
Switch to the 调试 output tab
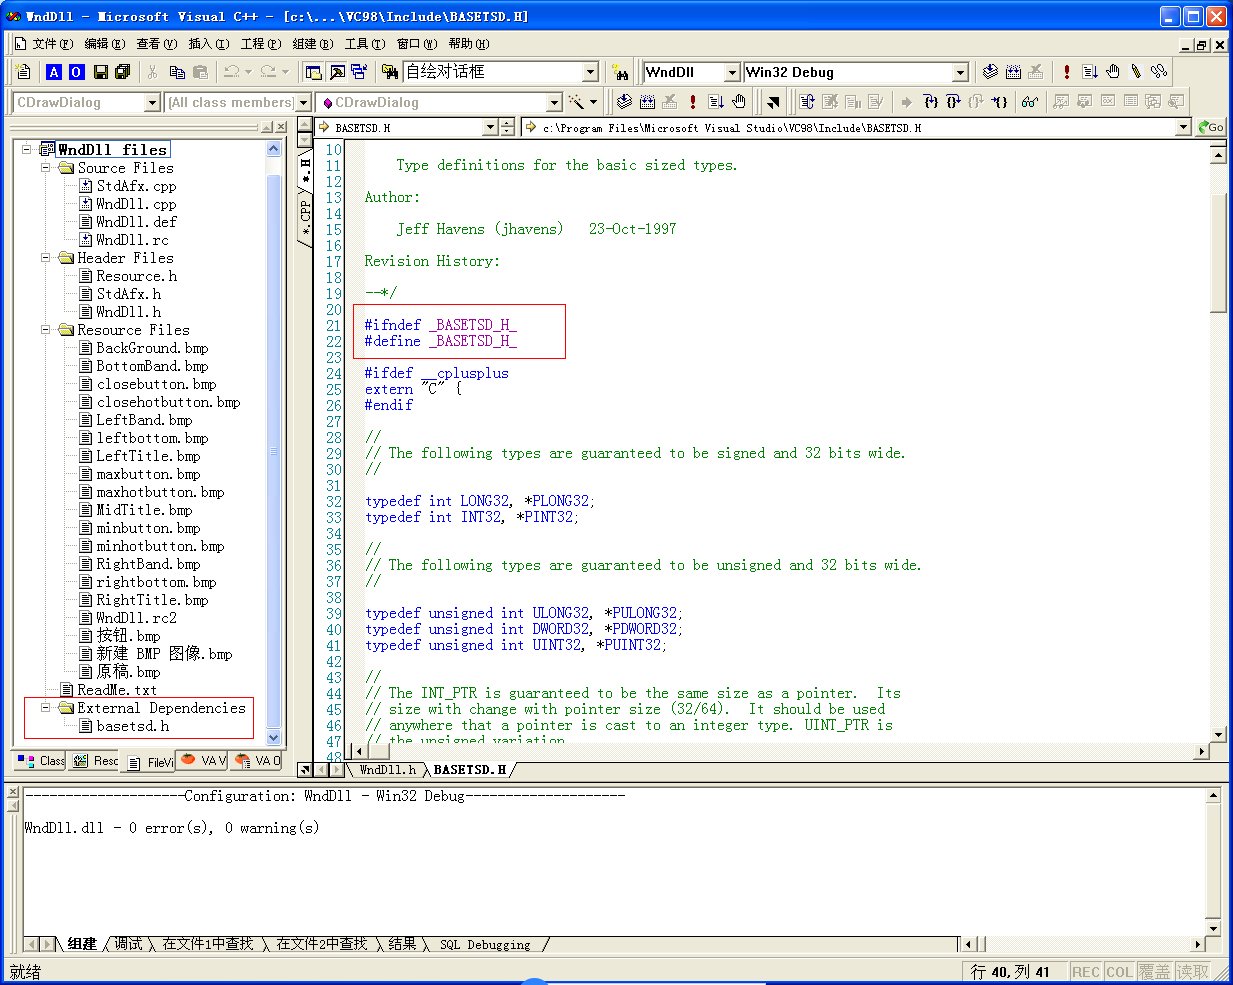(x=128, y=944)
